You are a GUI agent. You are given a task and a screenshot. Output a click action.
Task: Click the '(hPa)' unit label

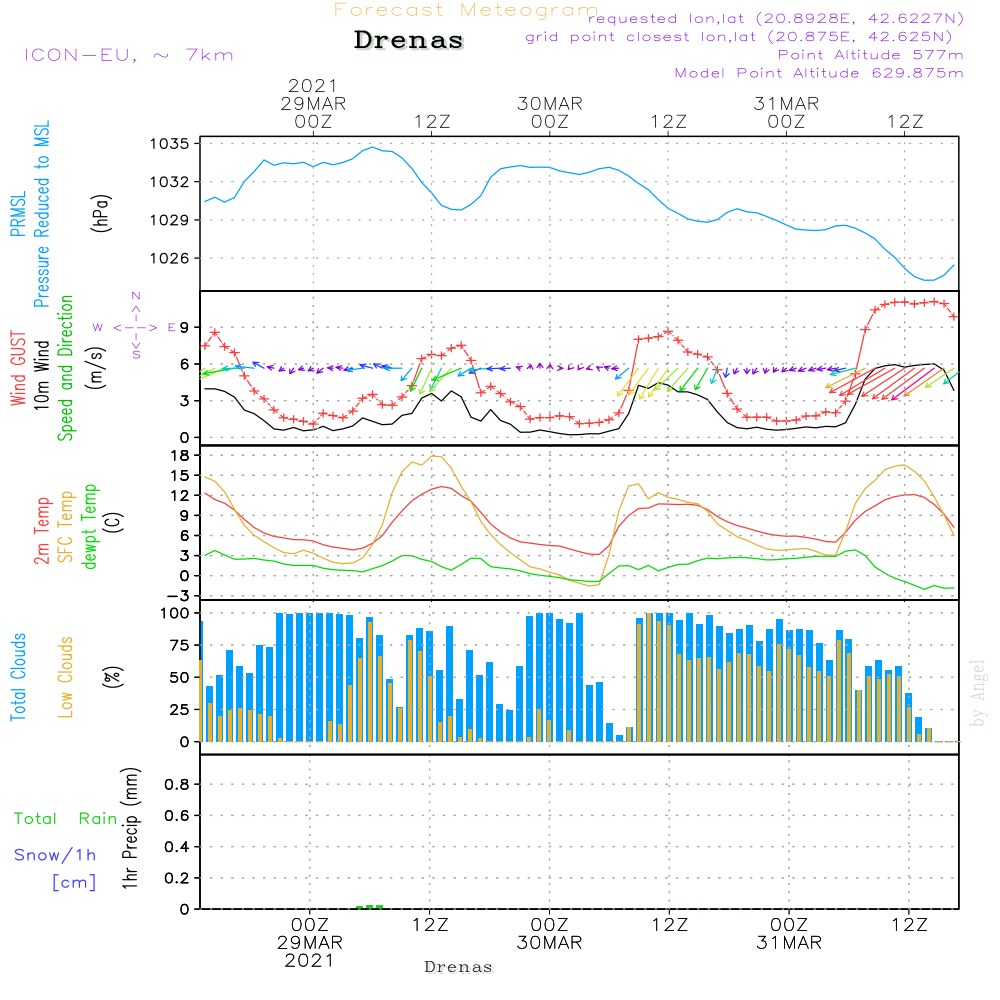(x=101, y=214)
